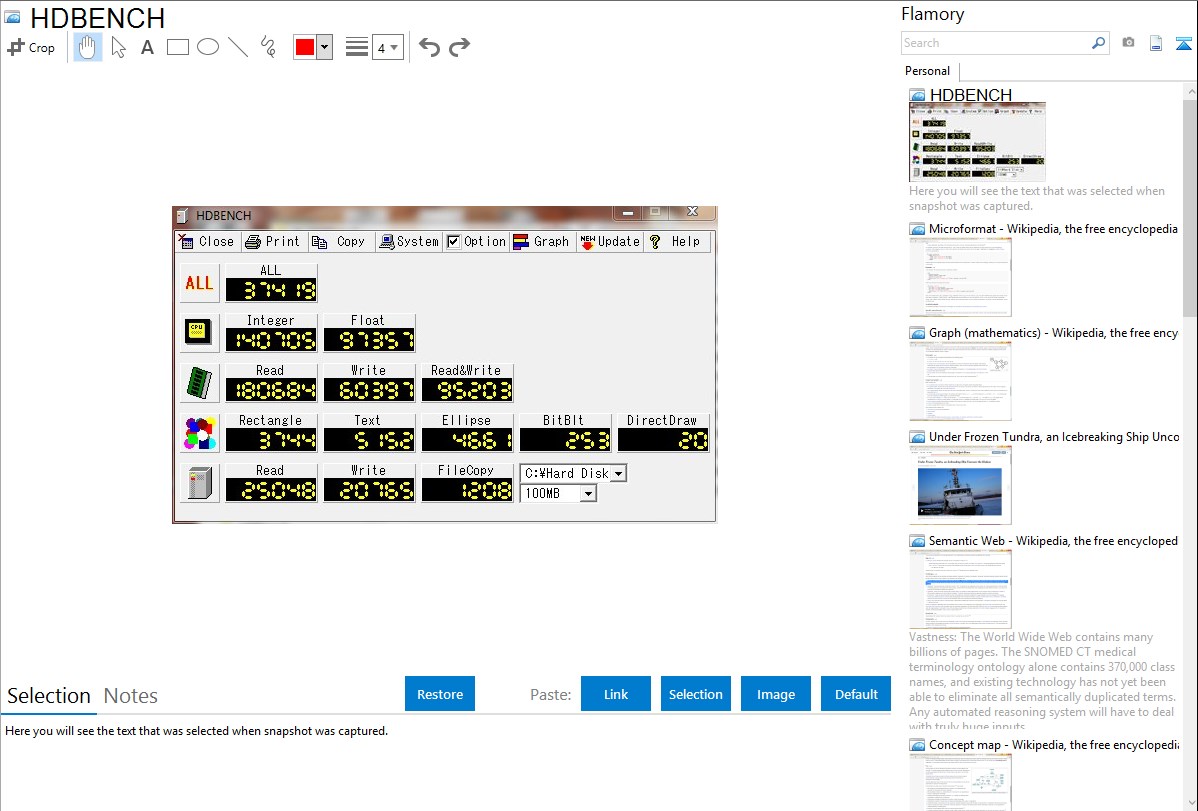This screenshot has height=811, width=1198.
Task: Click the red color swatch
Action: 305,47
